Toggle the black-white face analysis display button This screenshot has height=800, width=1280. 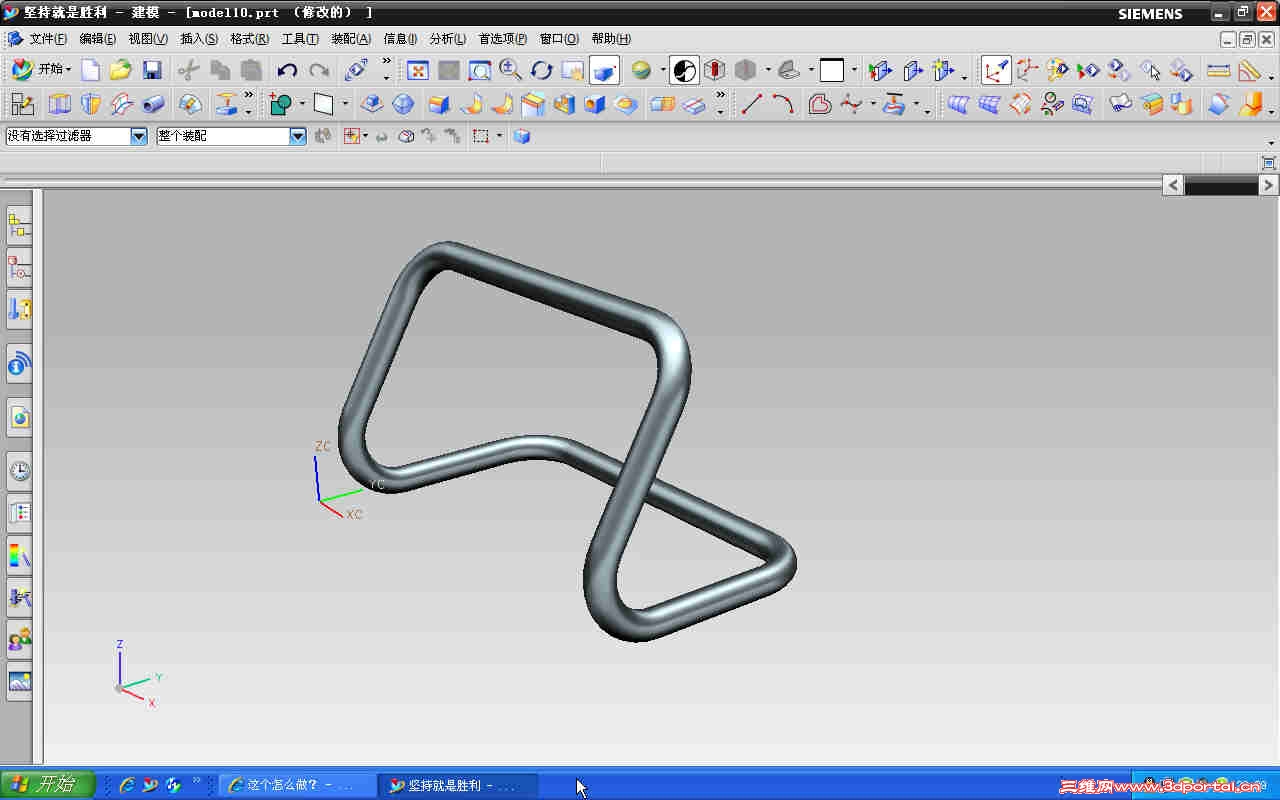[684, 70]
